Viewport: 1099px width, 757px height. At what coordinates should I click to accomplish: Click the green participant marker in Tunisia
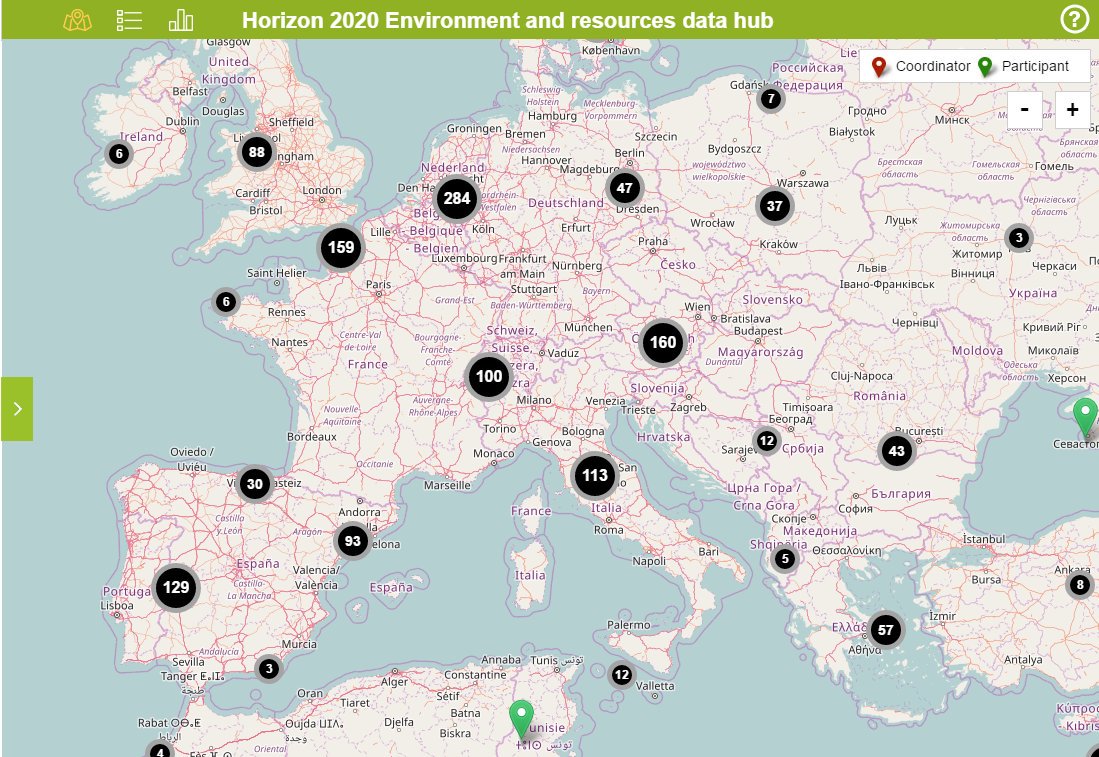click(x=521, y=718)
